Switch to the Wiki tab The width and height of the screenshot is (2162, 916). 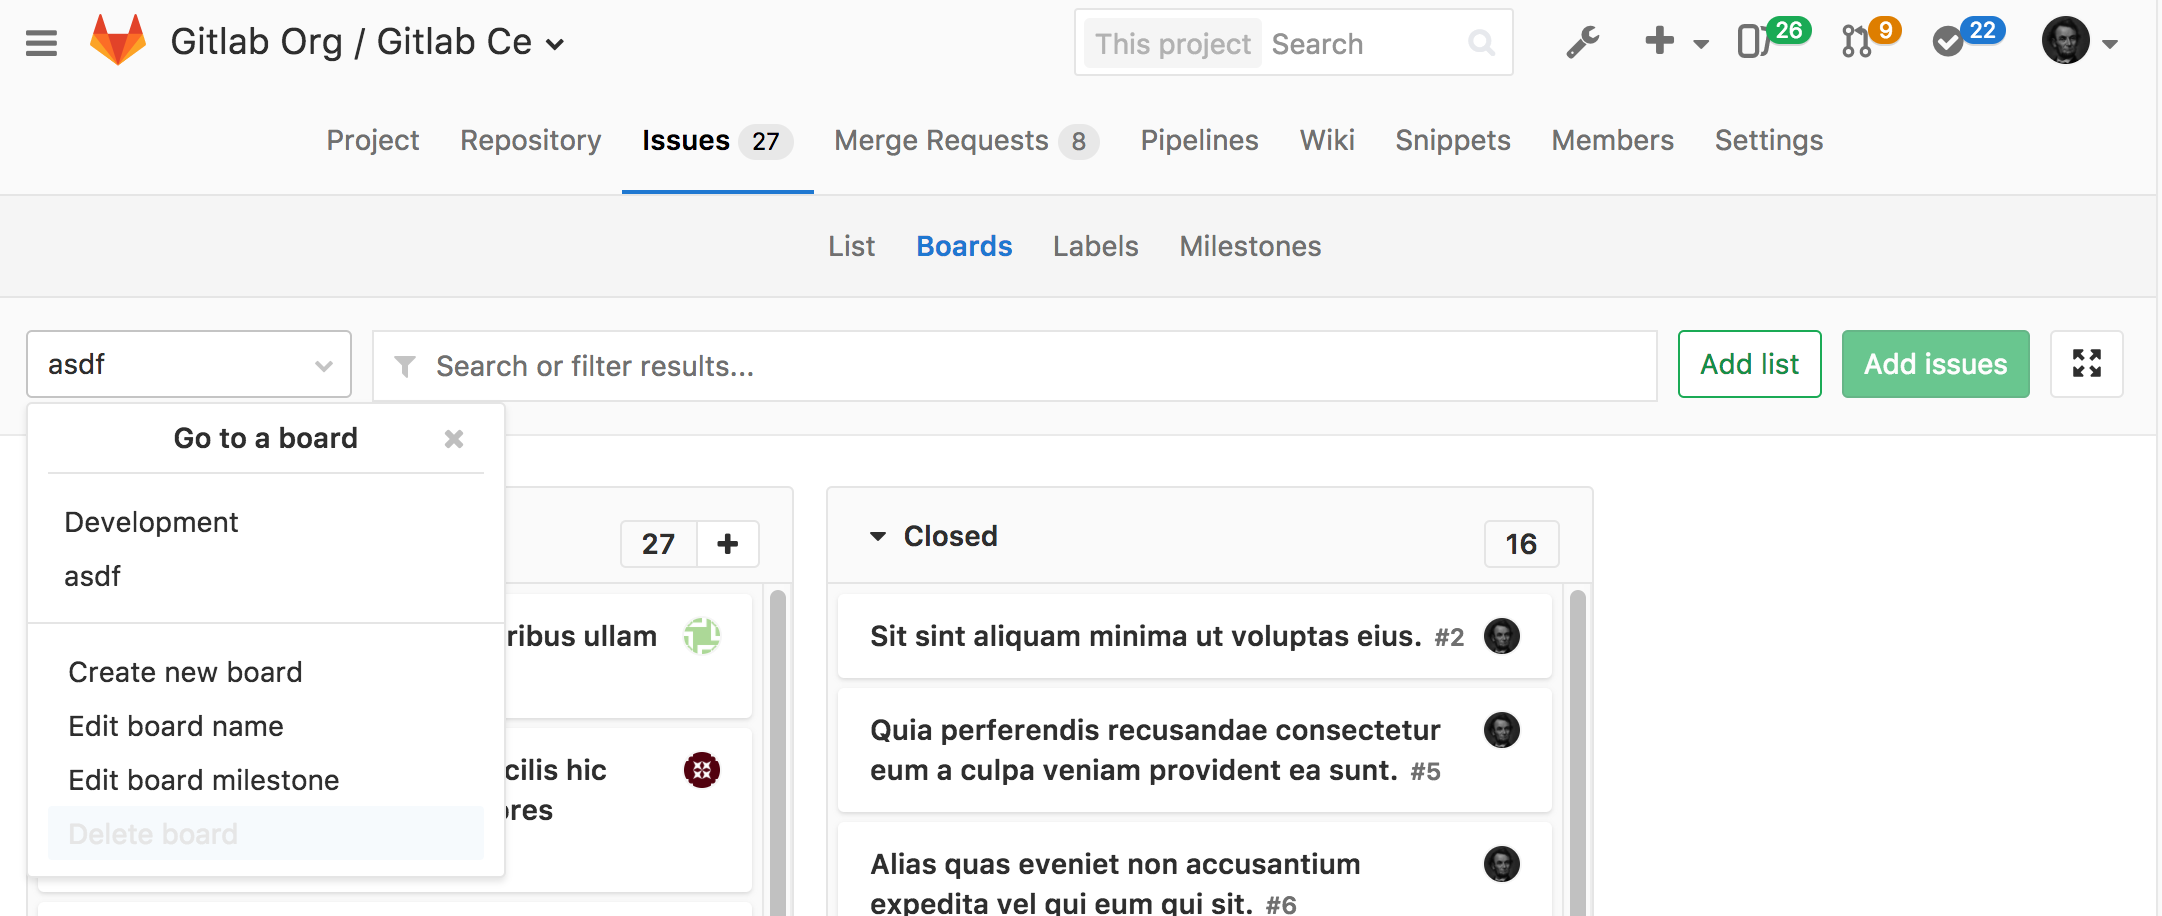pyautogui.click(x=1327, y=140)
